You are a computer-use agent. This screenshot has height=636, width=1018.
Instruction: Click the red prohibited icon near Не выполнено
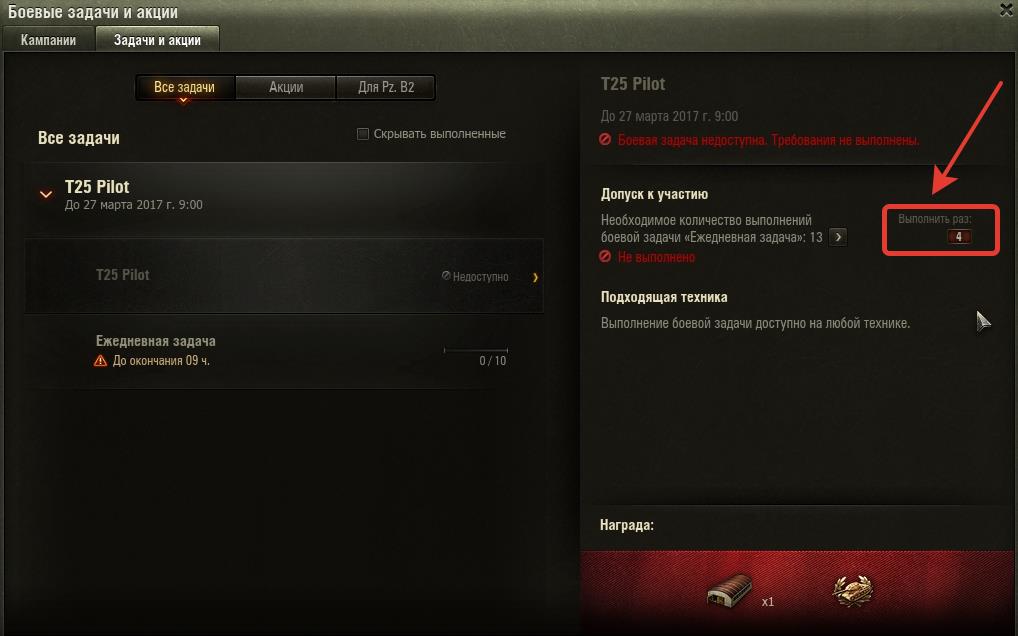(605, 257)
